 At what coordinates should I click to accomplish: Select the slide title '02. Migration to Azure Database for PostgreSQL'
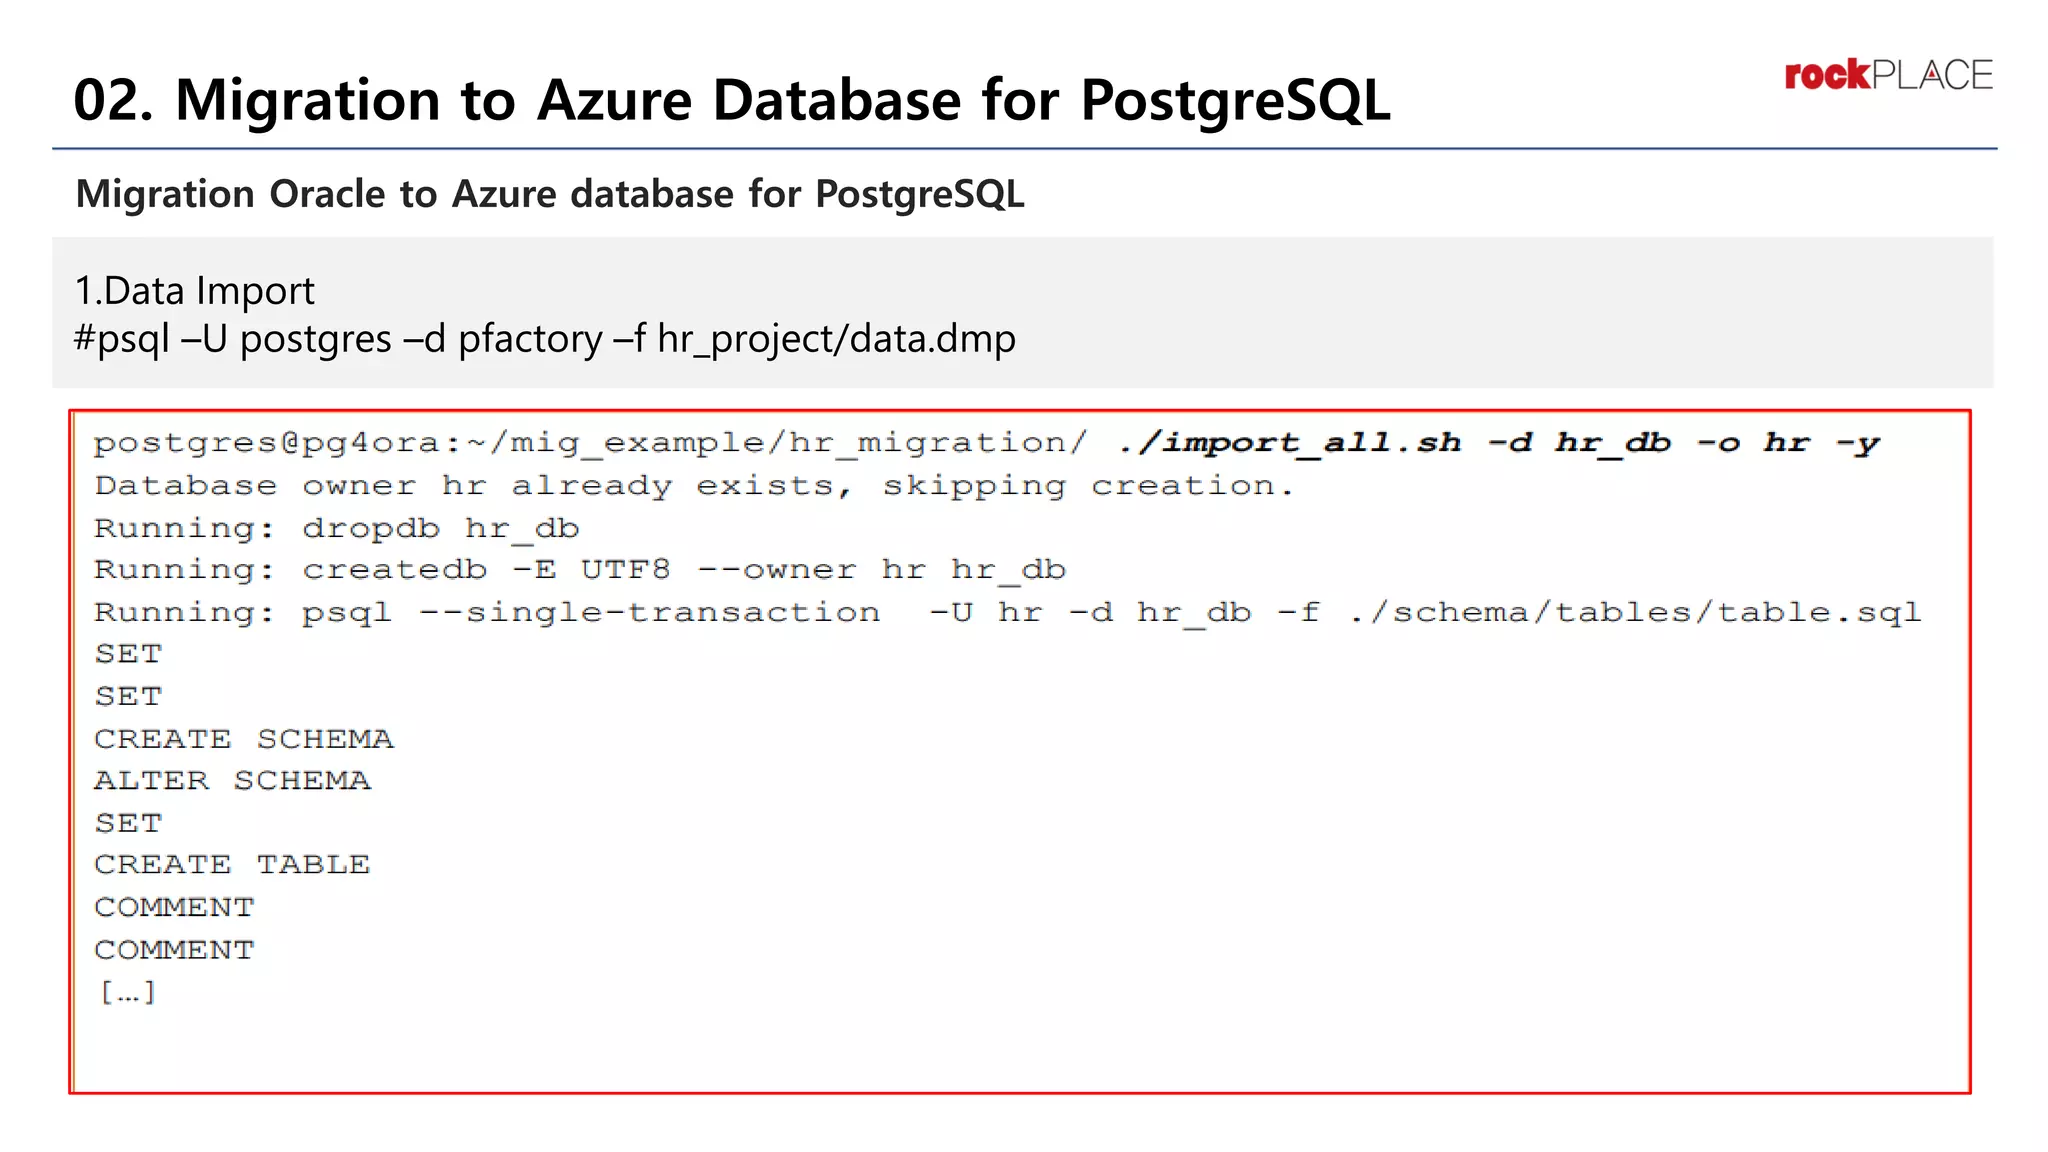click(732, 100)
